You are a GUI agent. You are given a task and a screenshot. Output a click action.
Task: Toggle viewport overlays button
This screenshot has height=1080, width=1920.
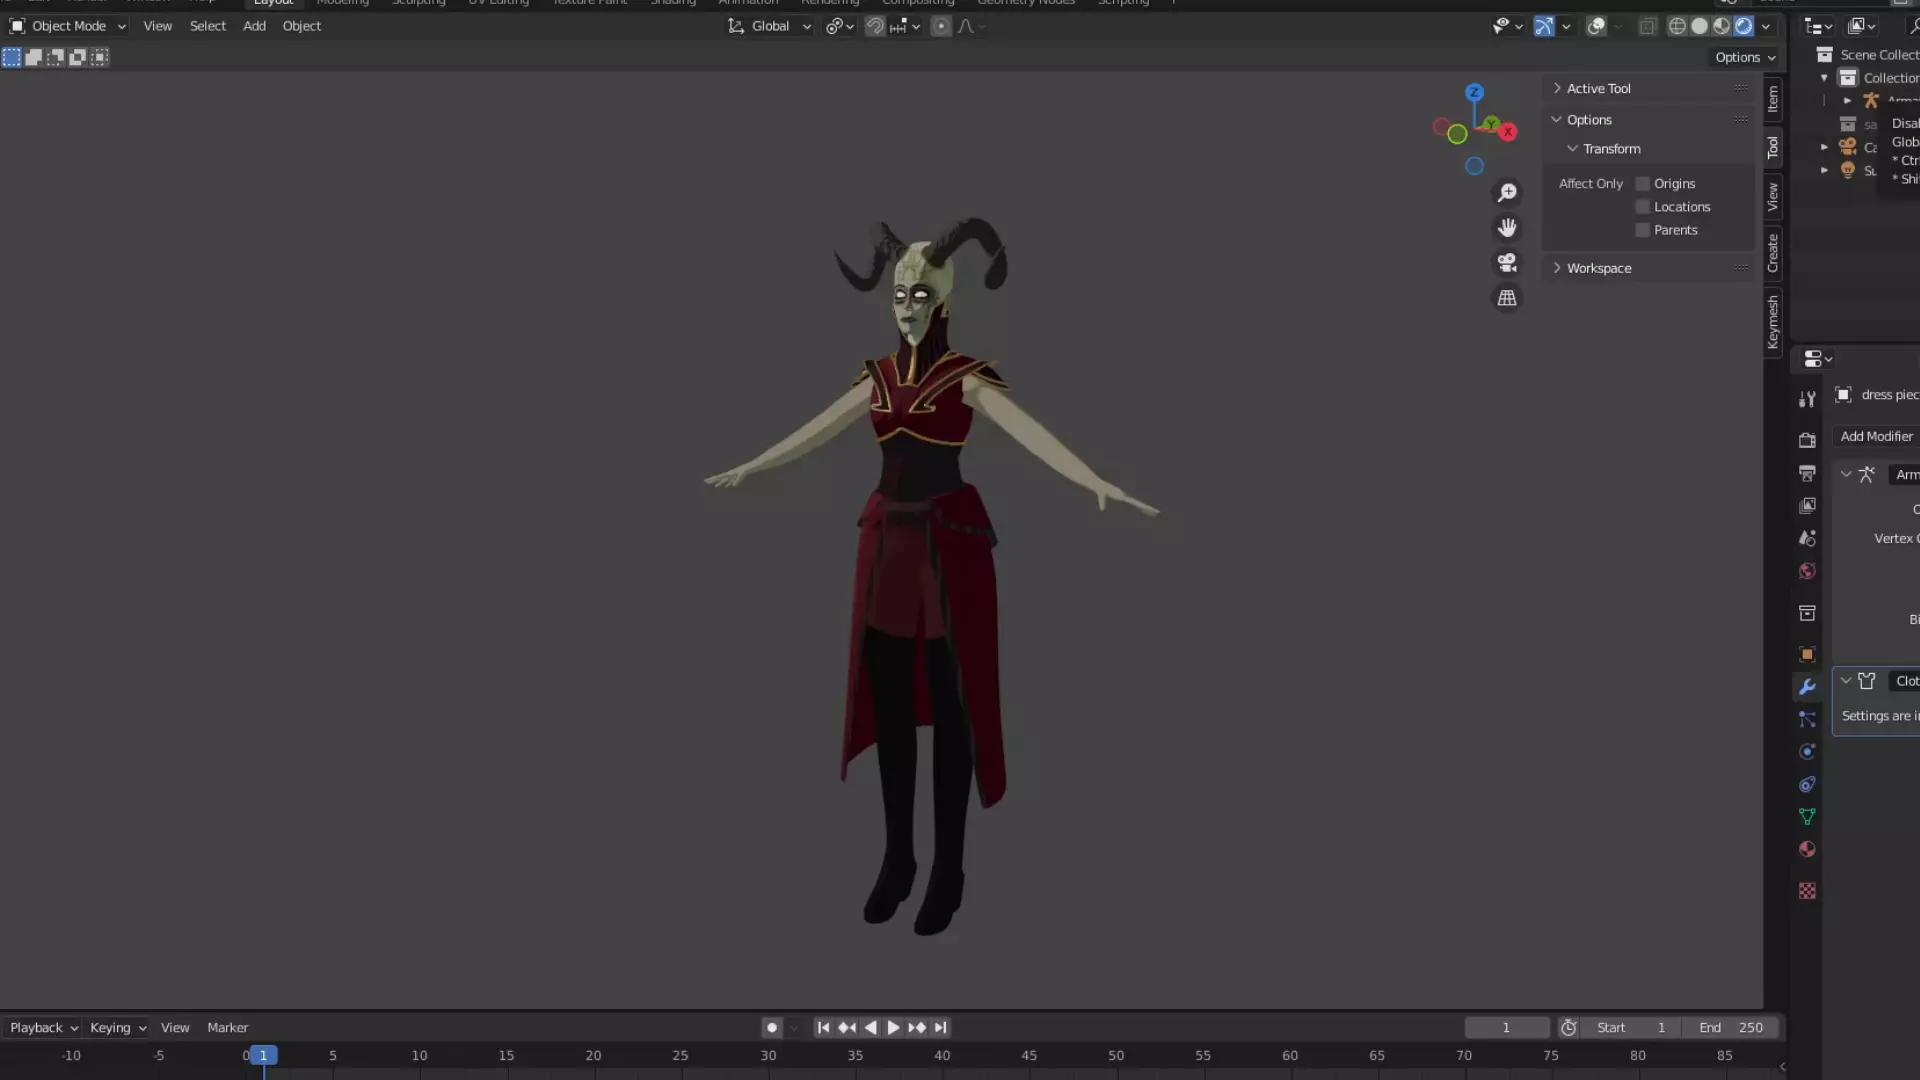1597,26
